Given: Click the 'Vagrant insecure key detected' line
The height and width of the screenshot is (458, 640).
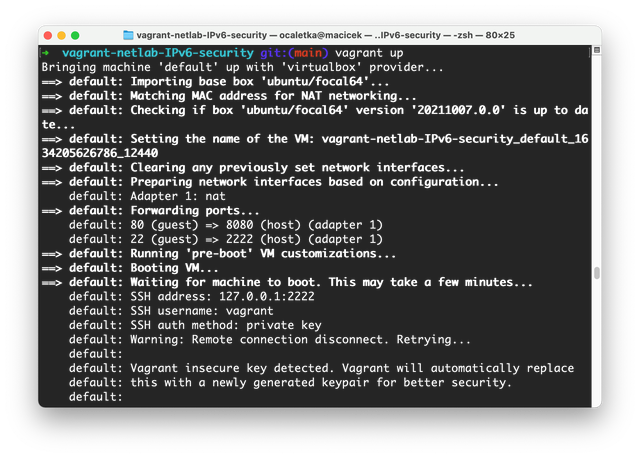Looking at the screenshot, I should [x=321, y=368].
